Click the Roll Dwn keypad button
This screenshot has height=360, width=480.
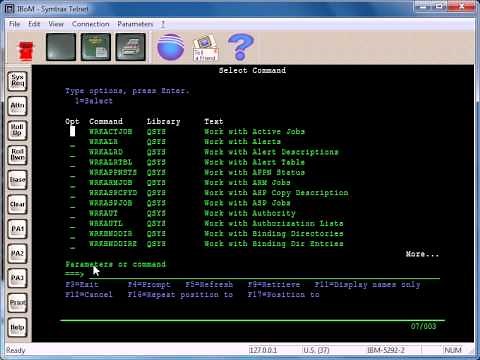point(17,155)
